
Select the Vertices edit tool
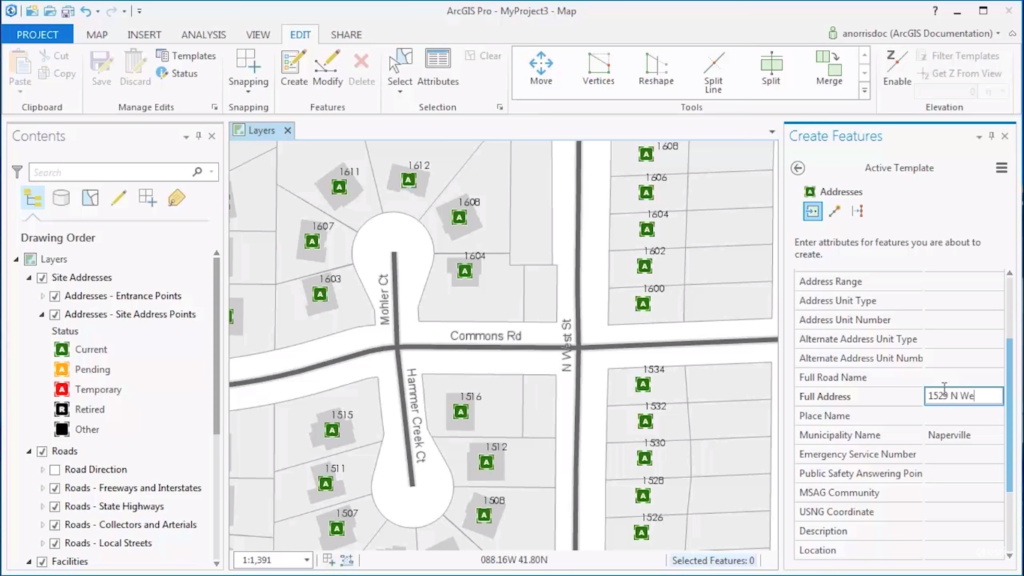[598, 69]
